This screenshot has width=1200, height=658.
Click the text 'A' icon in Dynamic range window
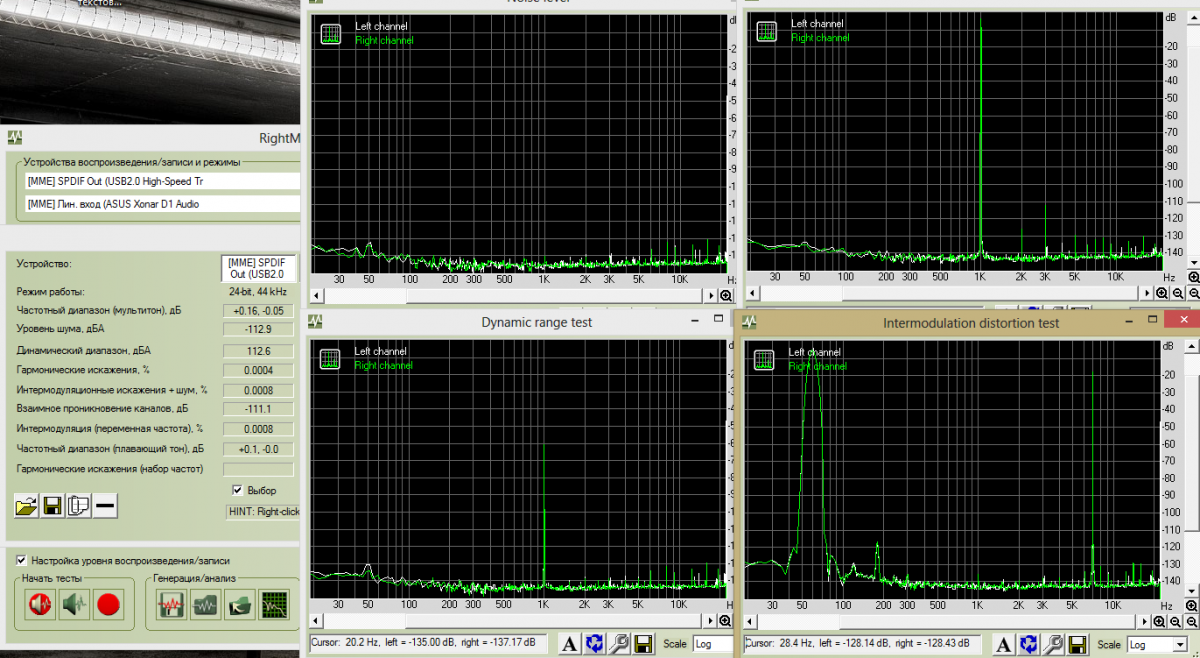click(x=568, y=643)
